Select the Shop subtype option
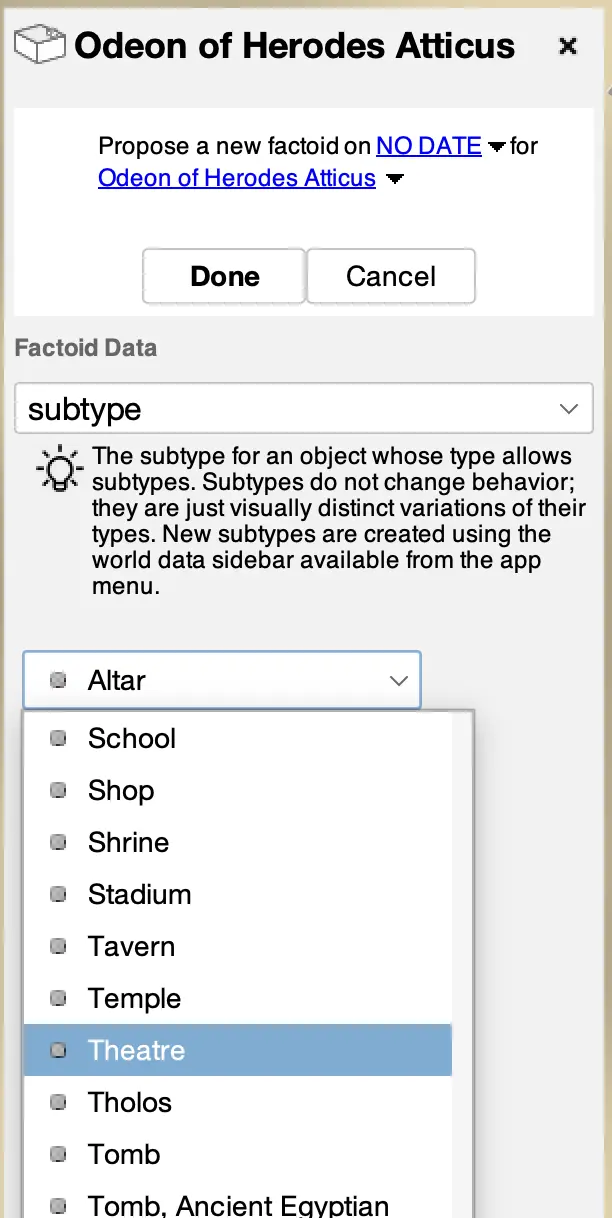The width and height of the screenshot is (612, 1218). click(x=121, y=791)
